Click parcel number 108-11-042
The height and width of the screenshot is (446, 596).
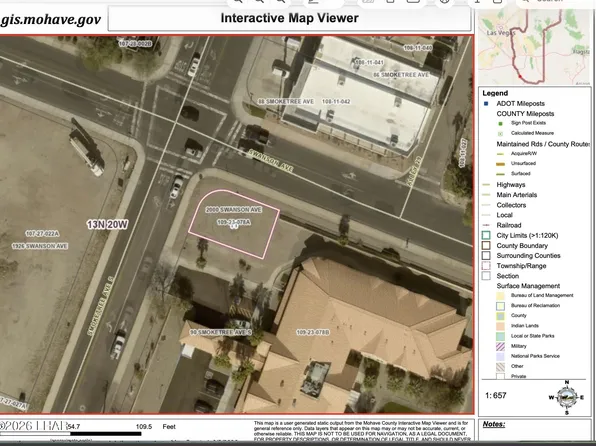[x=336, y=102]
